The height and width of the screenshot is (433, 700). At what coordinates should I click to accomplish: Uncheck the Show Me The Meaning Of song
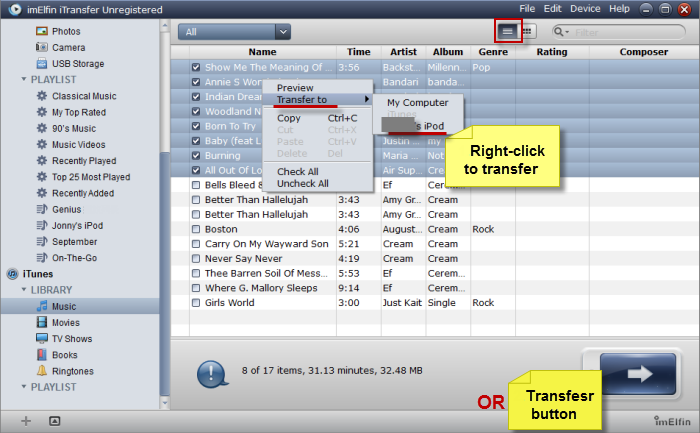[x=196, y=67]
